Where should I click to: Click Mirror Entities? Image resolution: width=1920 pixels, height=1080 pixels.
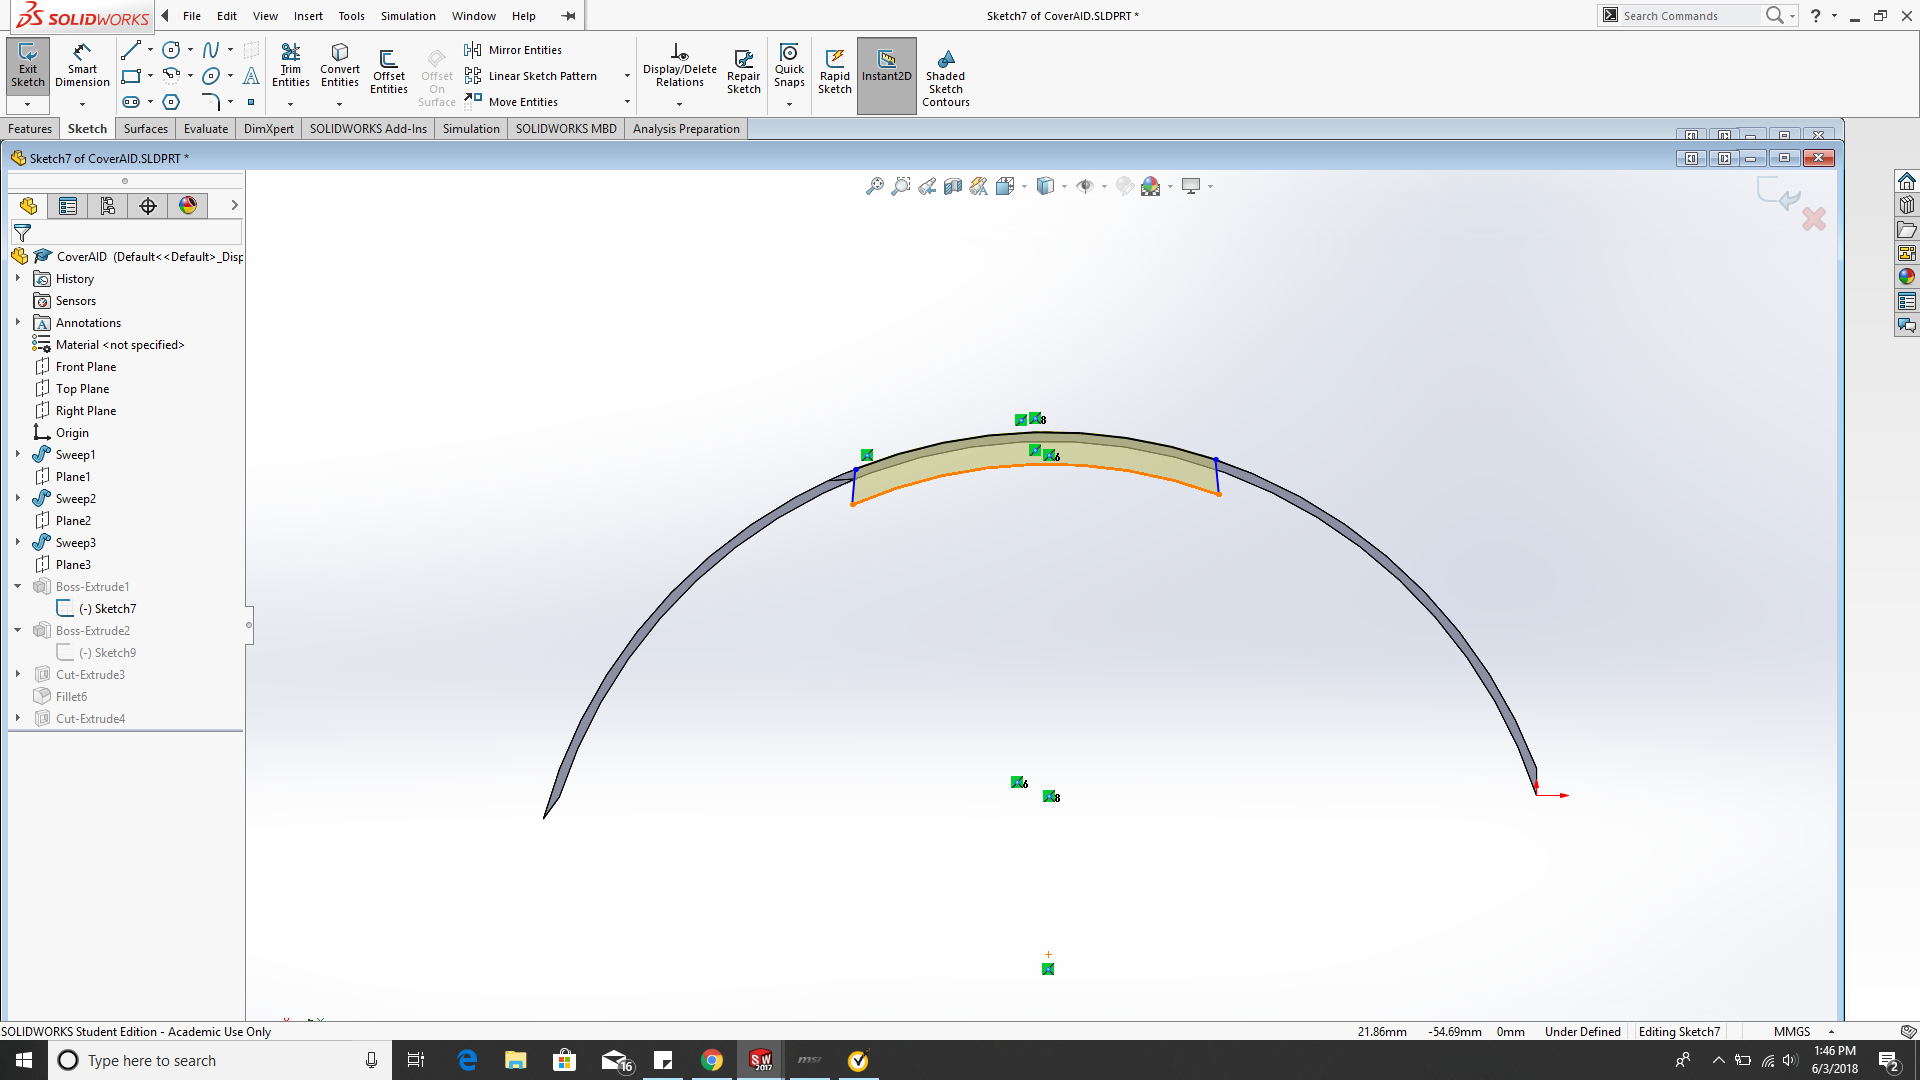point(513,50)
